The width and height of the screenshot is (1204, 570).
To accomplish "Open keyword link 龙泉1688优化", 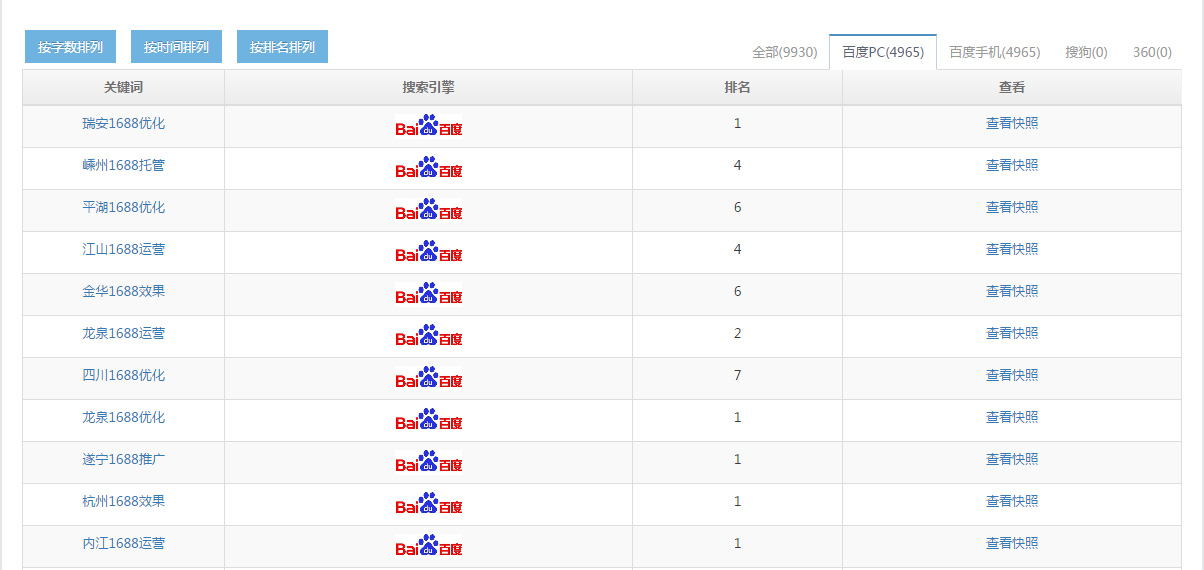I will 124,418.
